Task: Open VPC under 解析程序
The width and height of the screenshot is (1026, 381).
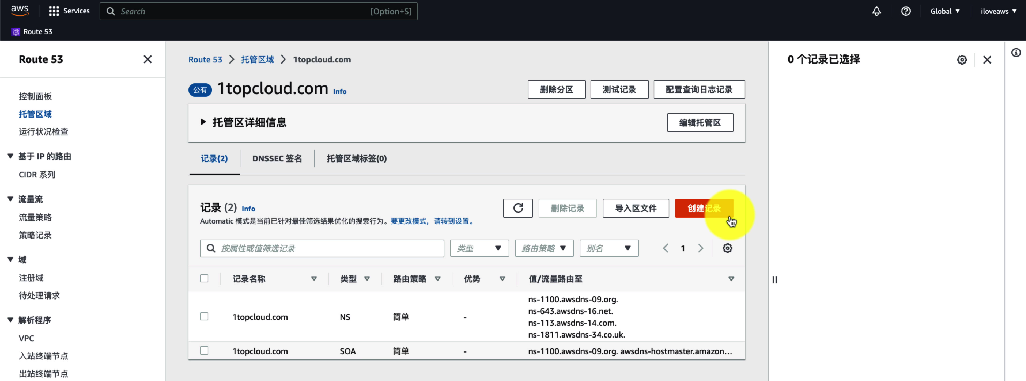Action: click(27, 338)
